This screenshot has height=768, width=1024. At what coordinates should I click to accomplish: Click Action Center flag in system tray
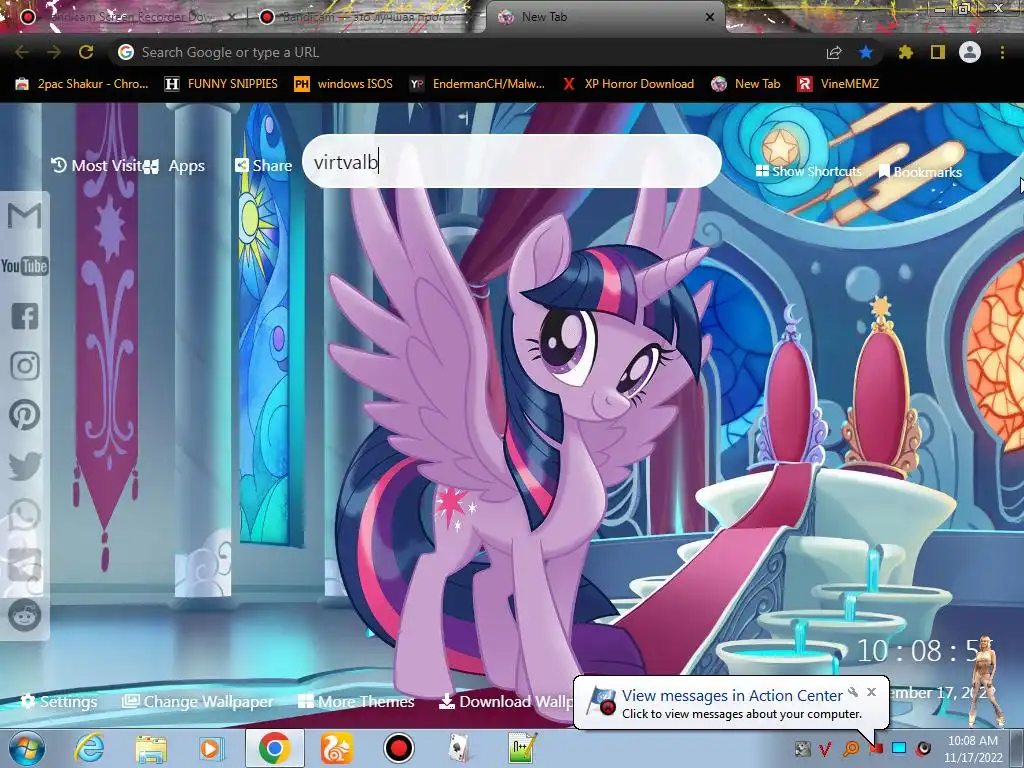click(876, 748)
